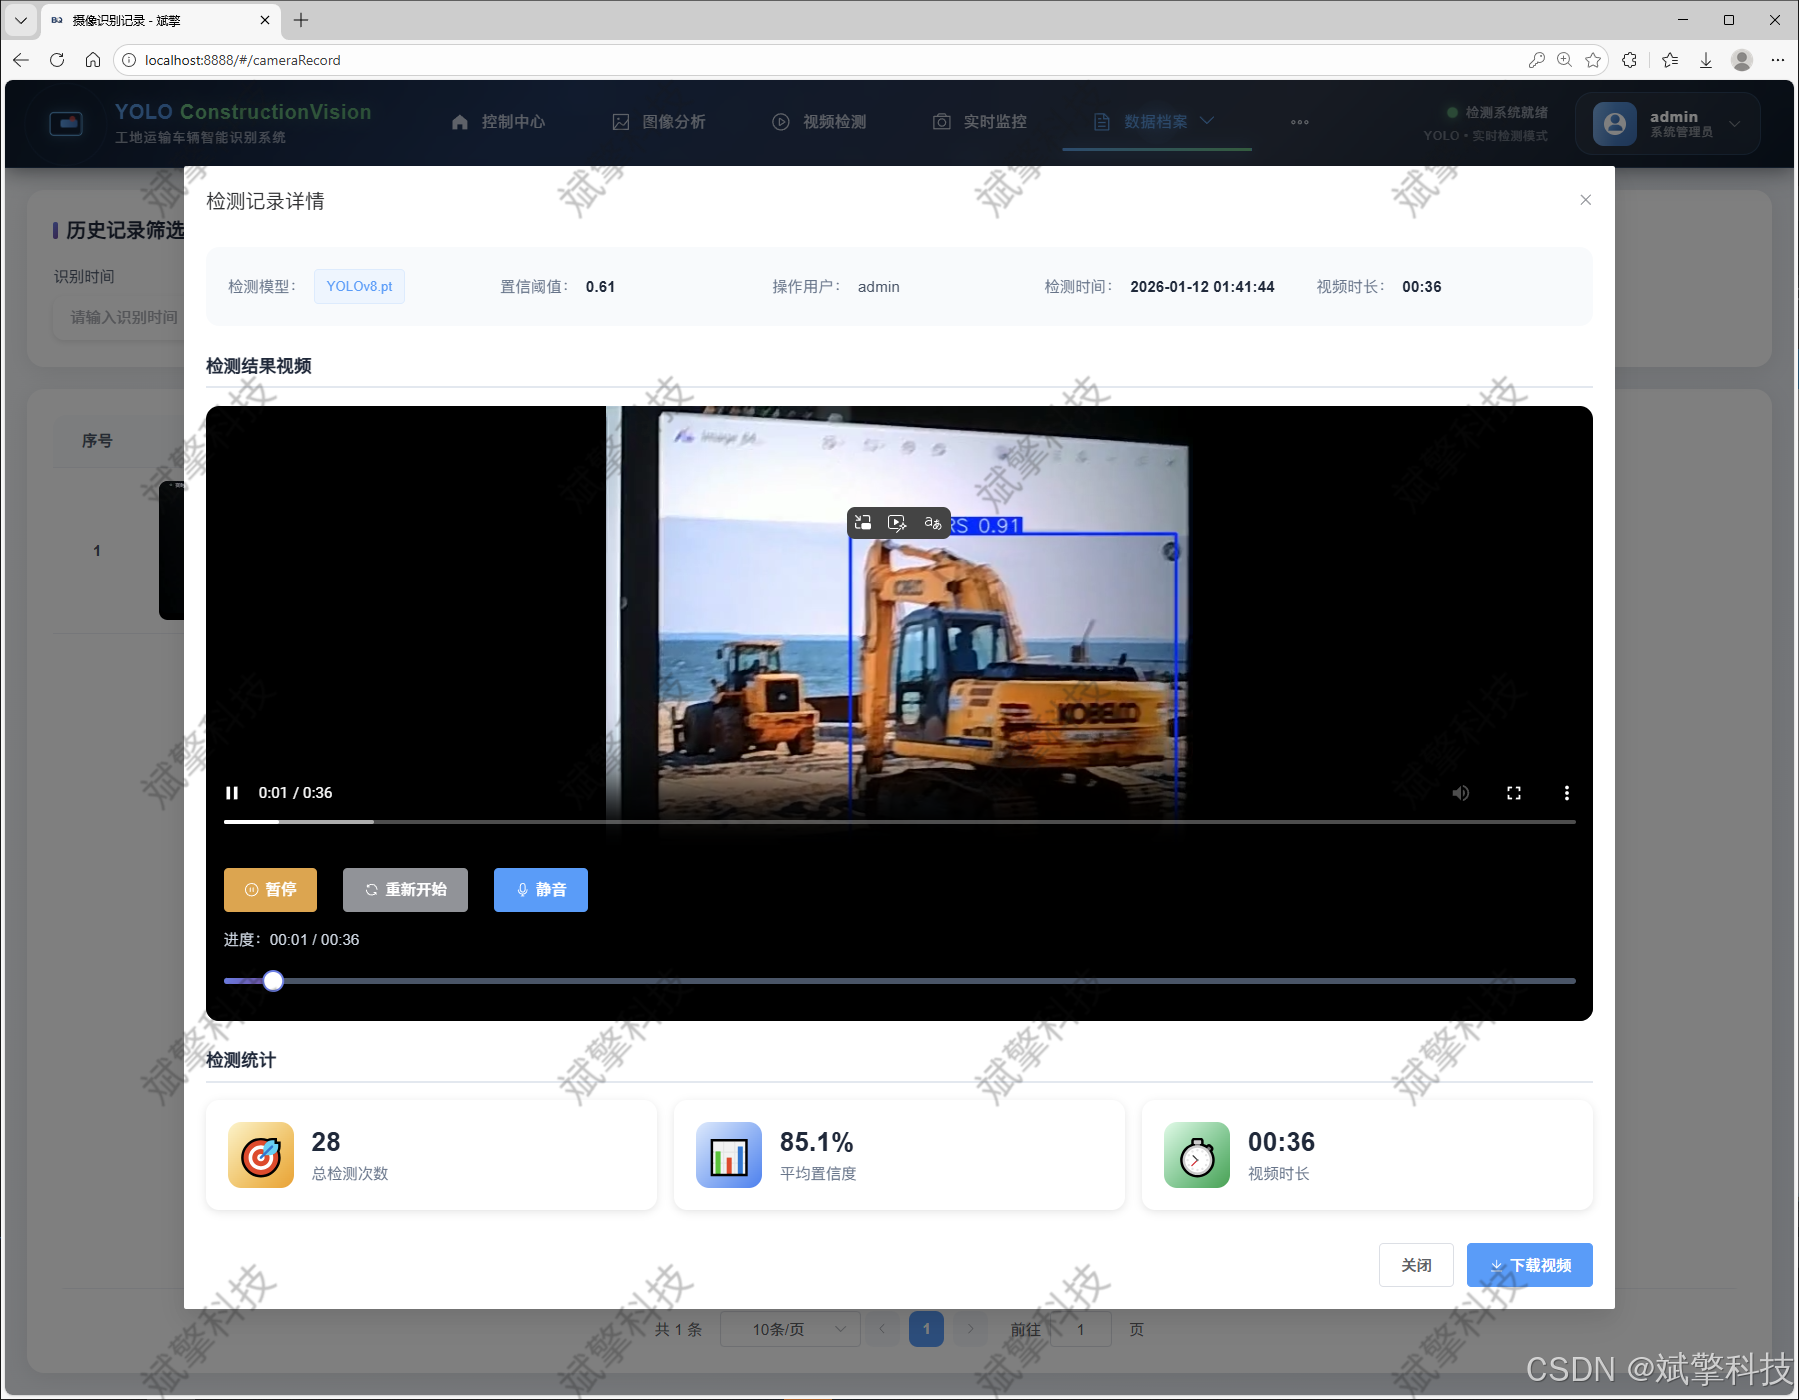Click the browser zoom magnifier icon
The width and height of the screenshot is (1799, 1400).
(x=1565, y=60)
